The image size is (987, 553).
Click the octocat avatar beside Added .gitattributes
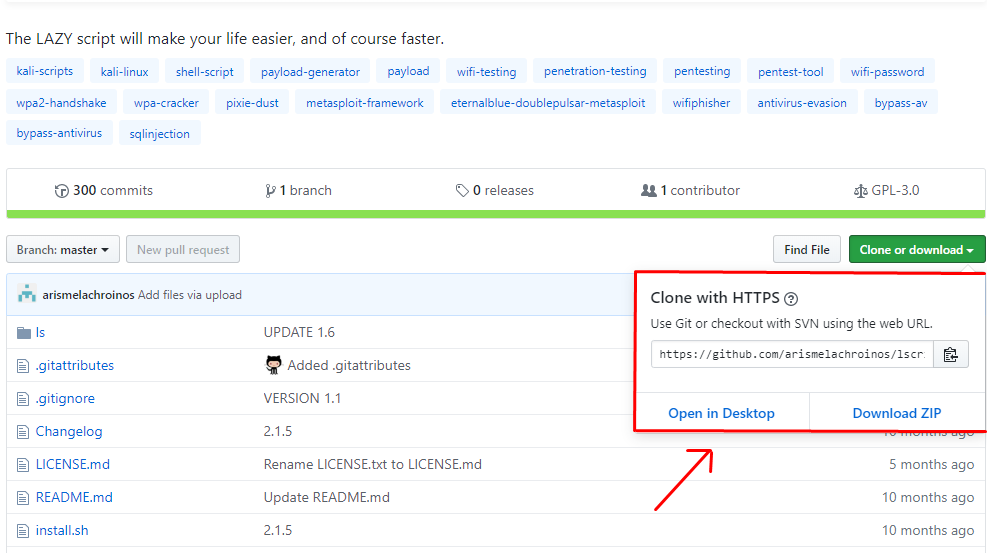273,365
